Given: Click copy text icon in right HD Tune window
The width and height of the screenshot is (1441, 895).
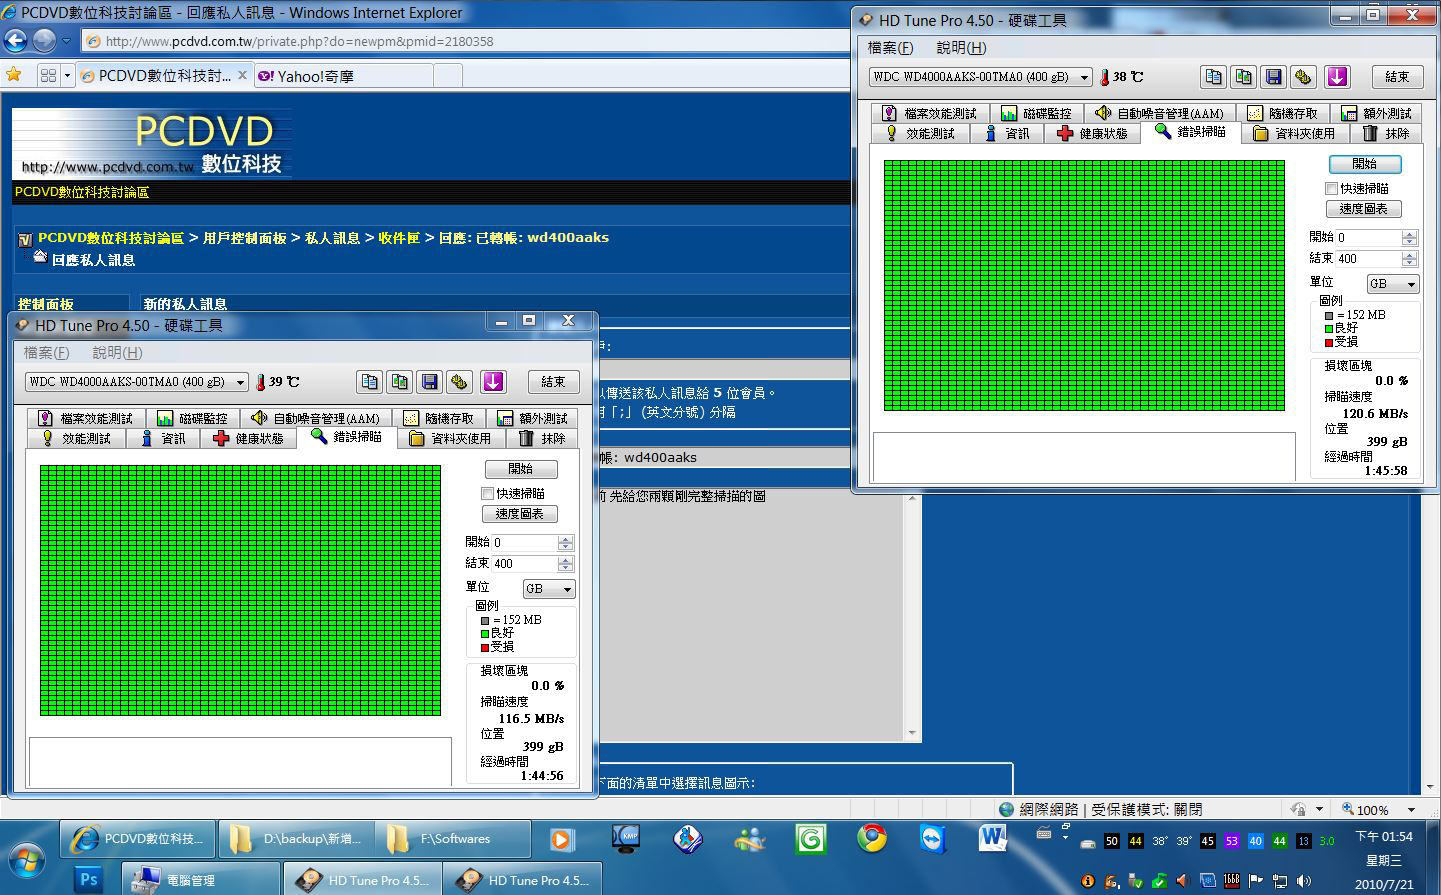Looking at the screenshot, I should coord(1214,77).
